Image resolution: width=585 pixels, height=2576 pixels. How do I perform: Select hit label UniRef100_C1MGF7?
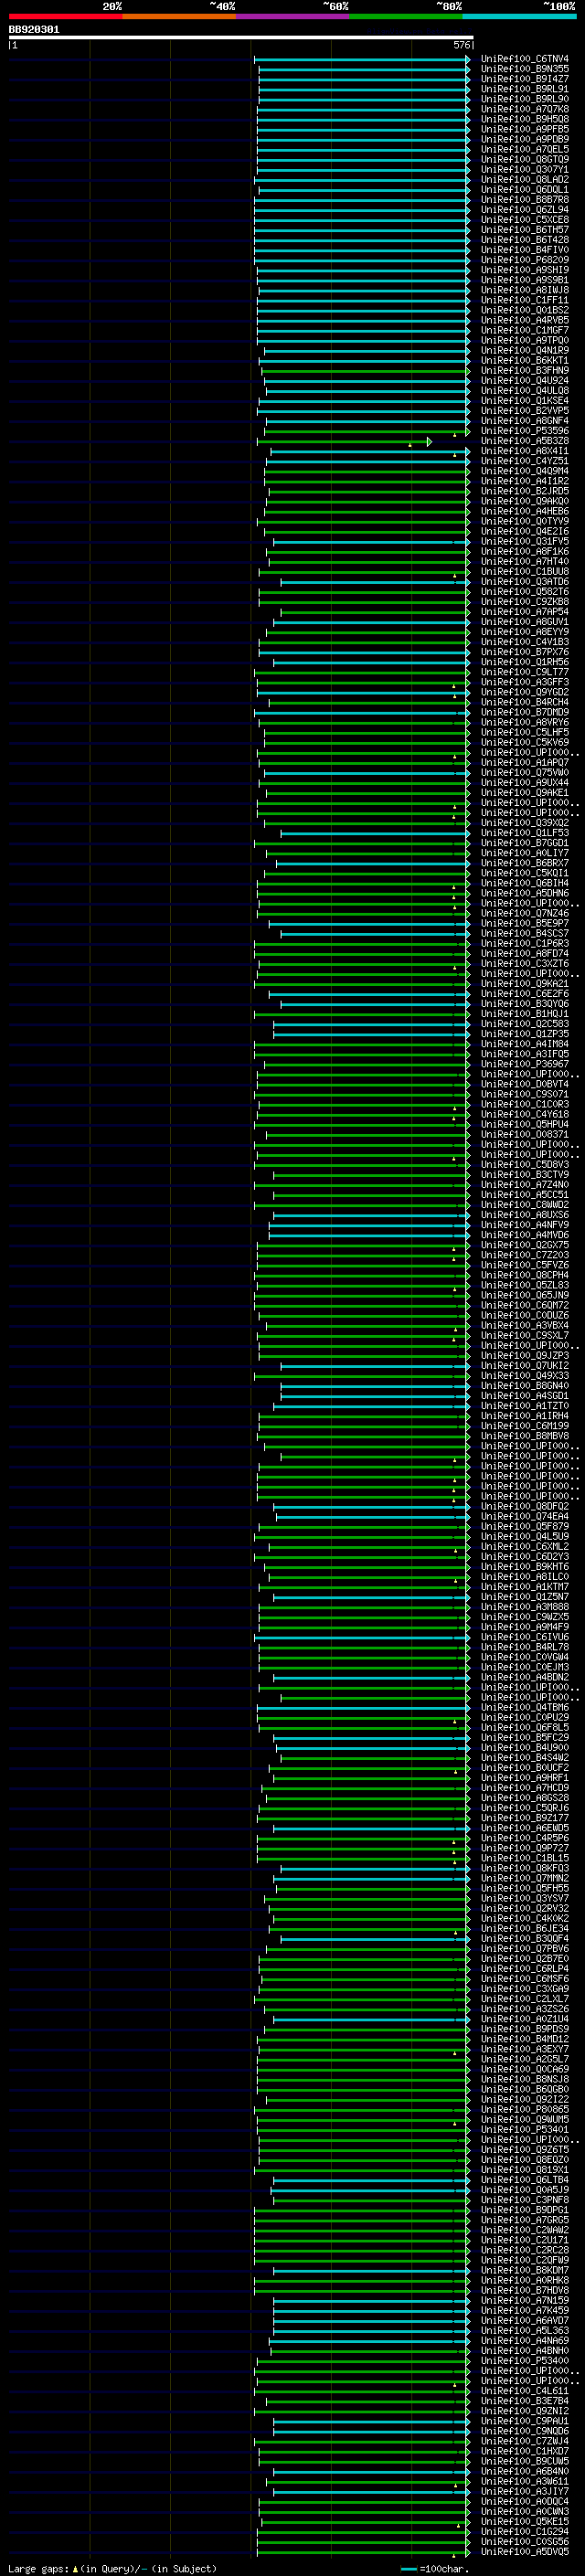tap(524, 331)
